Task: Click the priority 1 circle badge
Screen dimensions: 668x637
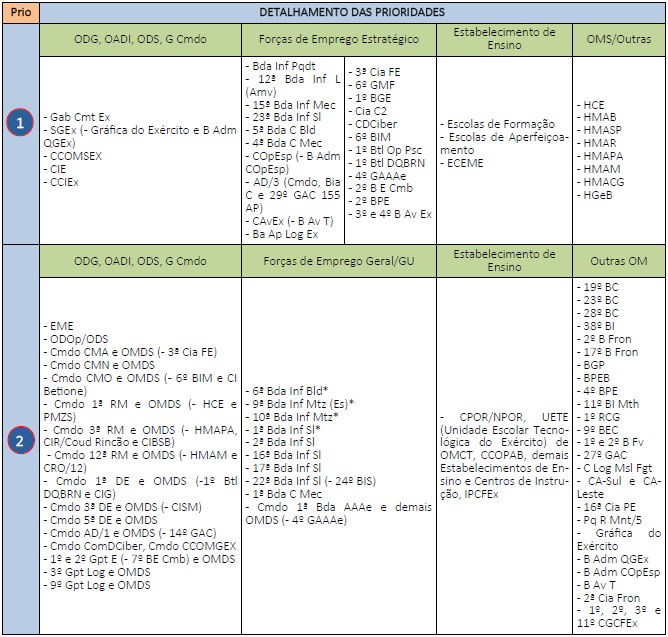Action: click(20, 123)
